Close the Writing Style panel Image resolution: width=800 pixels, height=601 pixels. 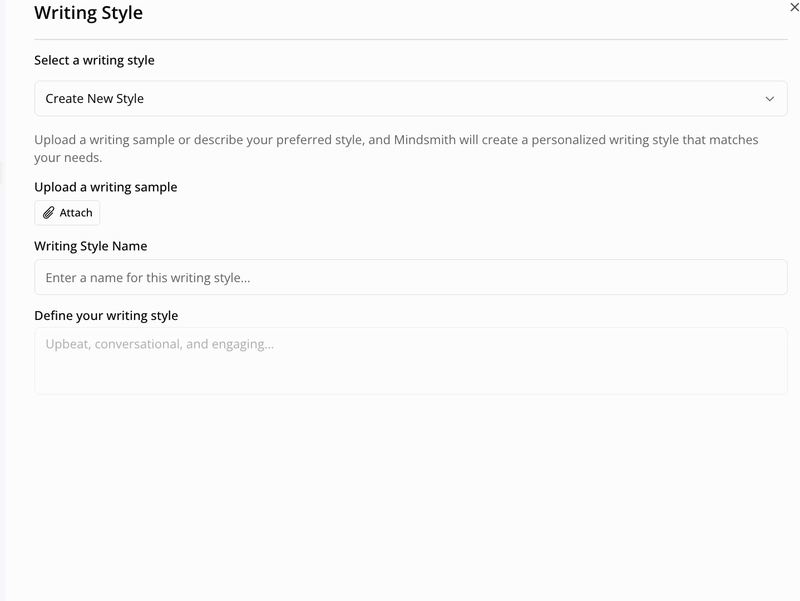[794, 8]
